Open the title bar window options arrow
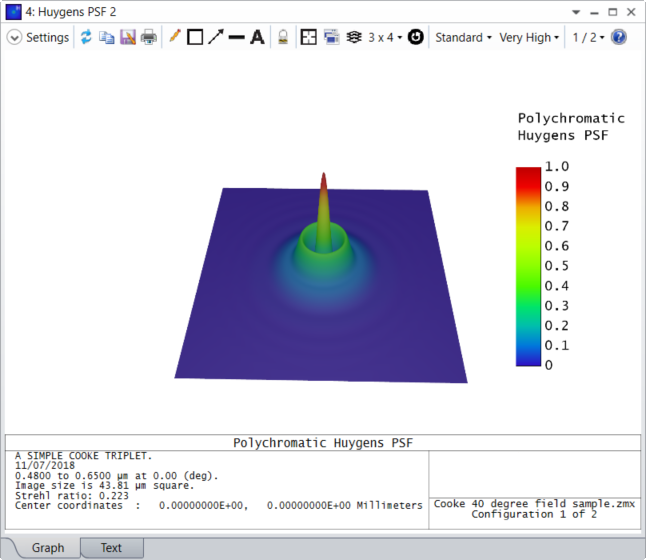Image resolution: width=646 pixels, height=560 pixels. (x=576, y=12)
